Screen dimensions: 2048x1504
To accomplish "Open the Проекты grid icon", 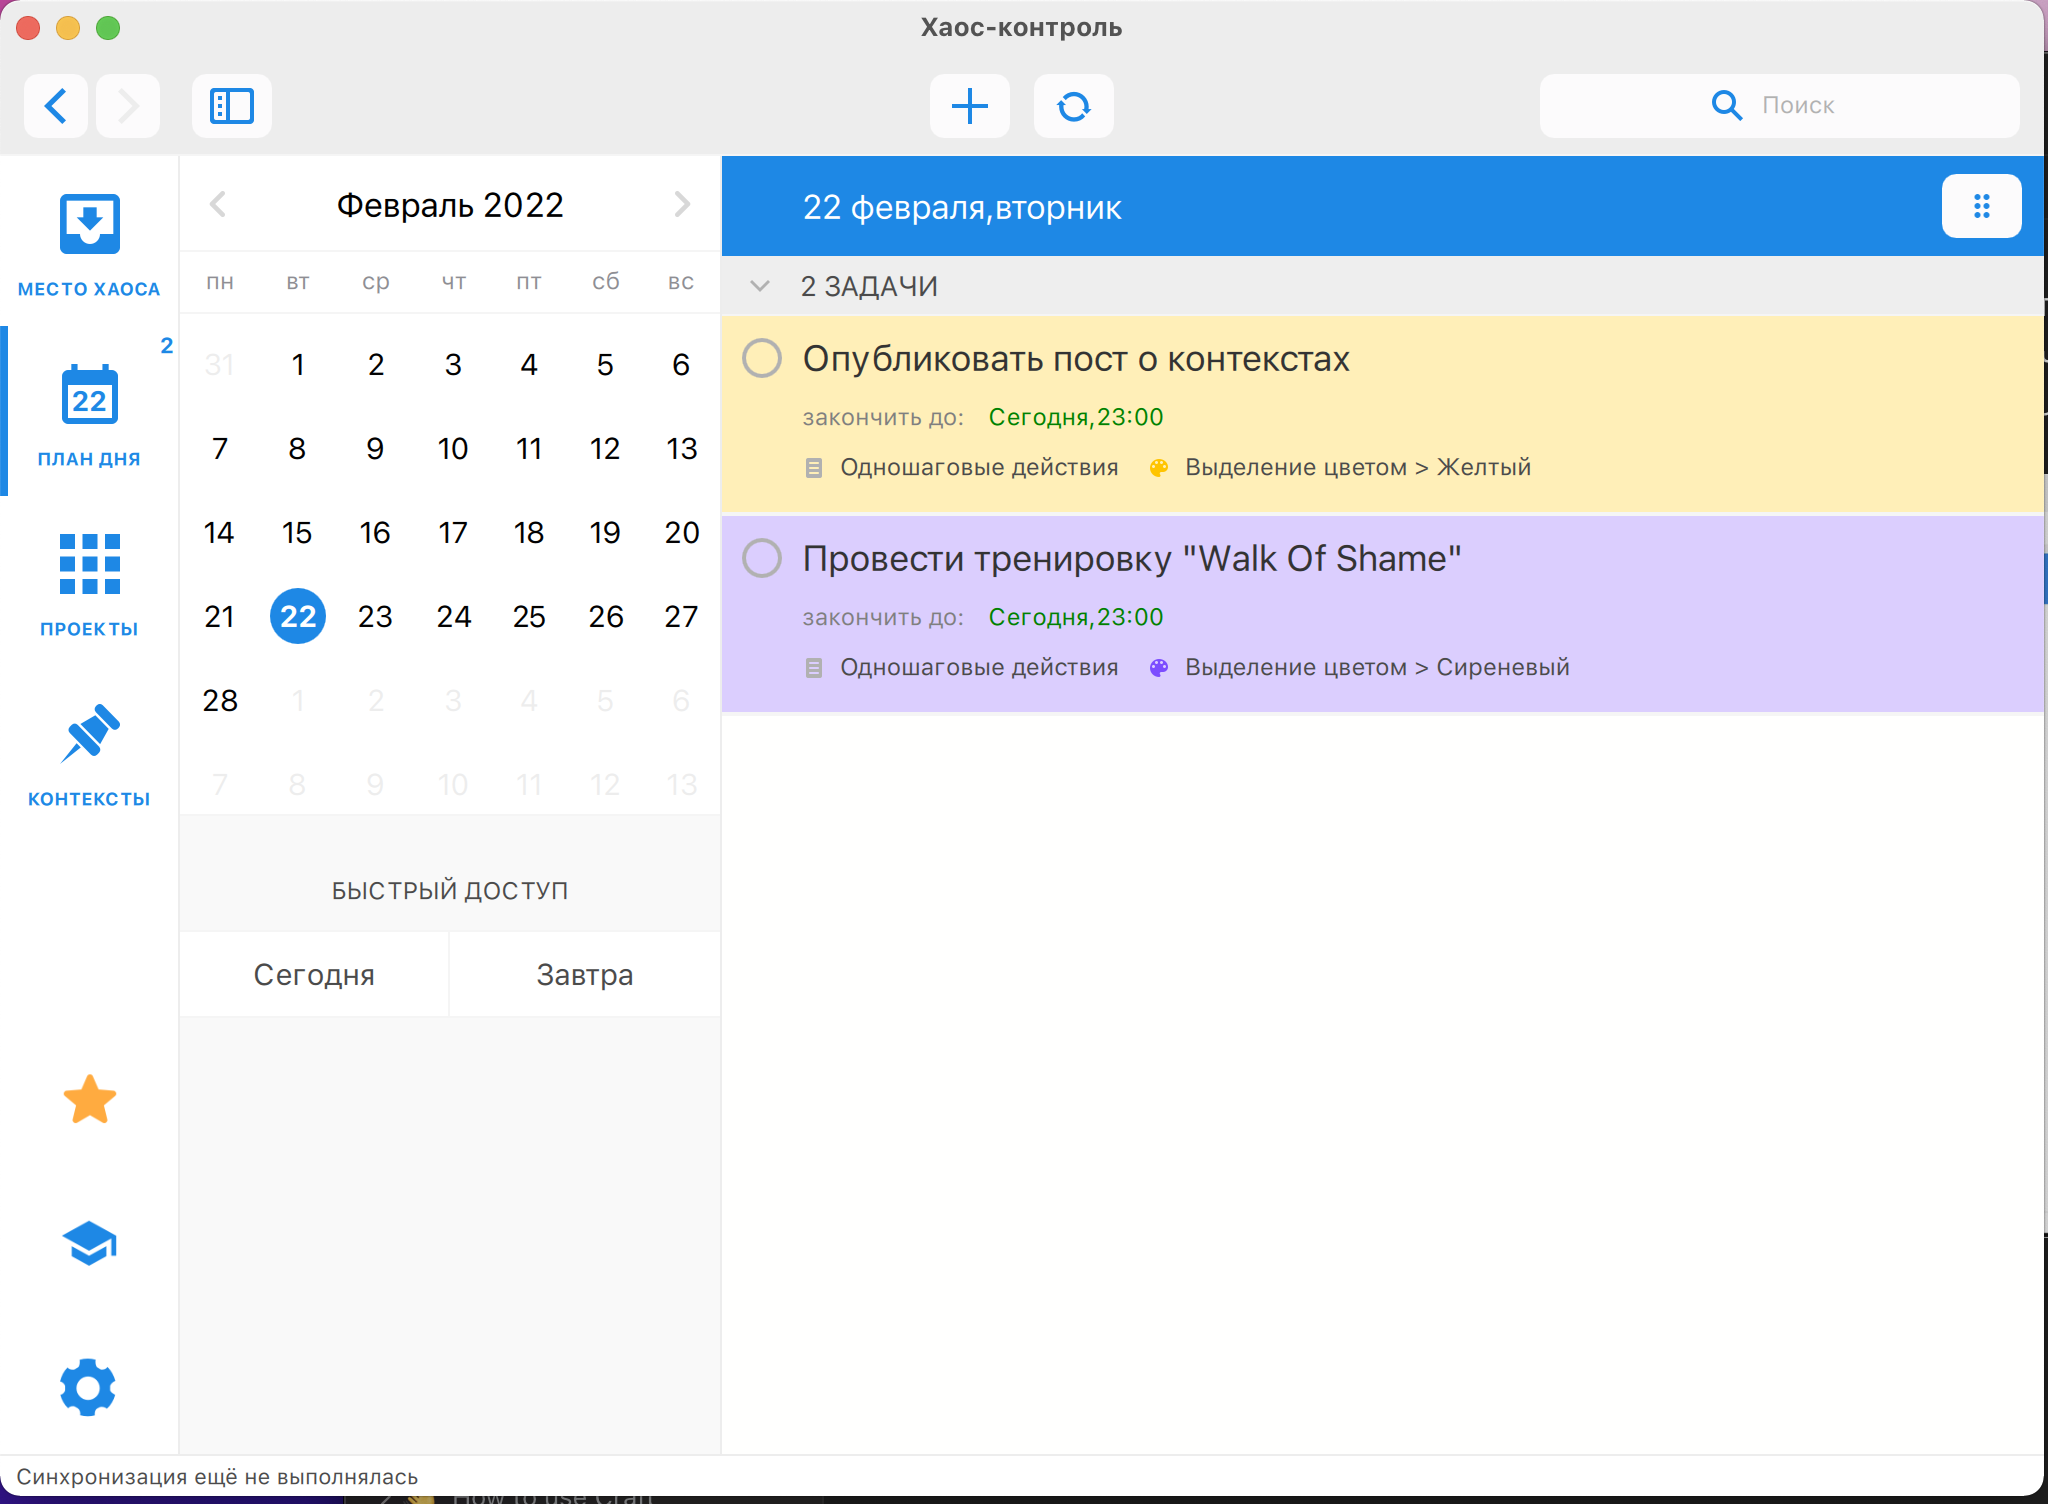I will [x=89, y=564].
